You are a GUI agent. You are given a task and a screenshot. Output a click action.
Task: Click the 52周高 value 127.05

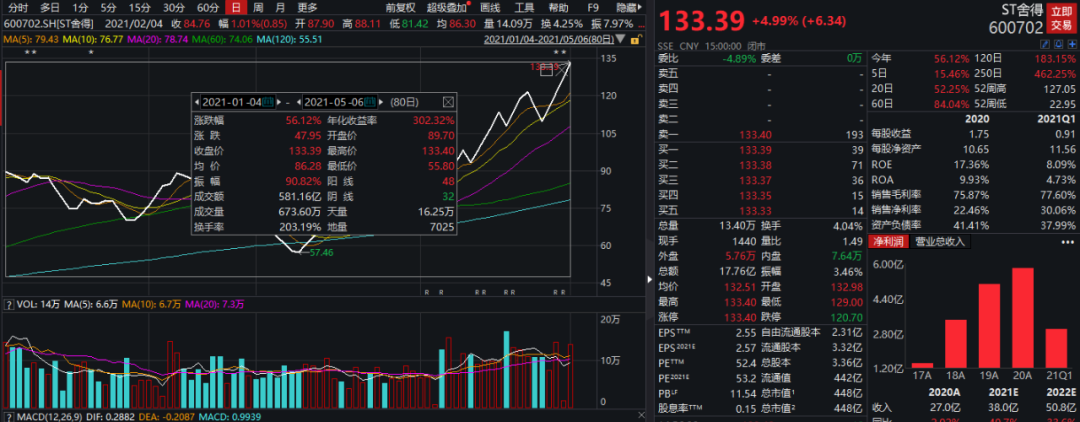click(x=1058, y=89)
